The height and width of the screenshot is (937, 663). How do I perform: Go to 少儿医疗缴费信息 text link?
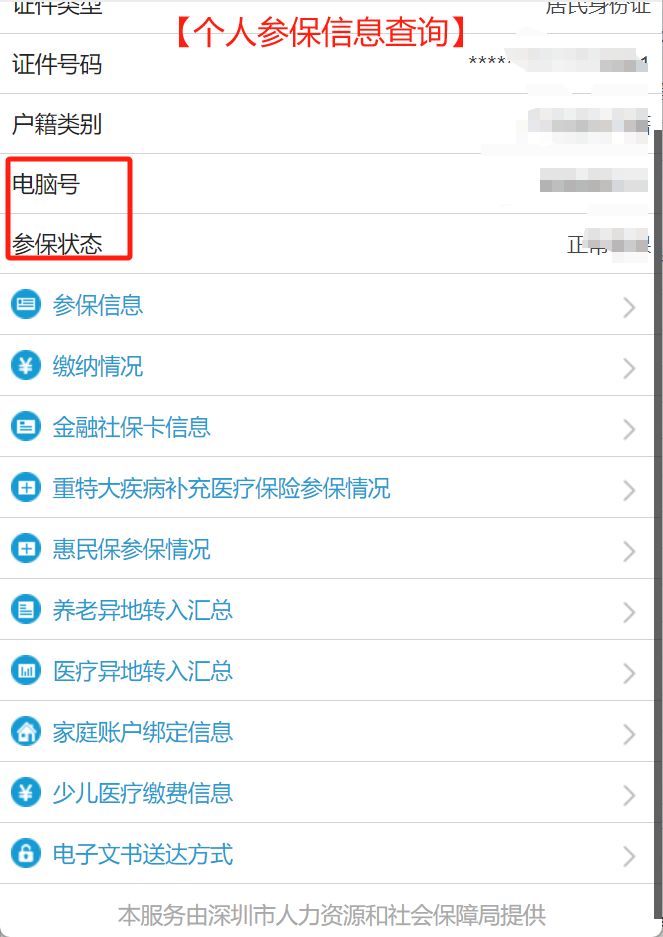click(x=142, y=793)
